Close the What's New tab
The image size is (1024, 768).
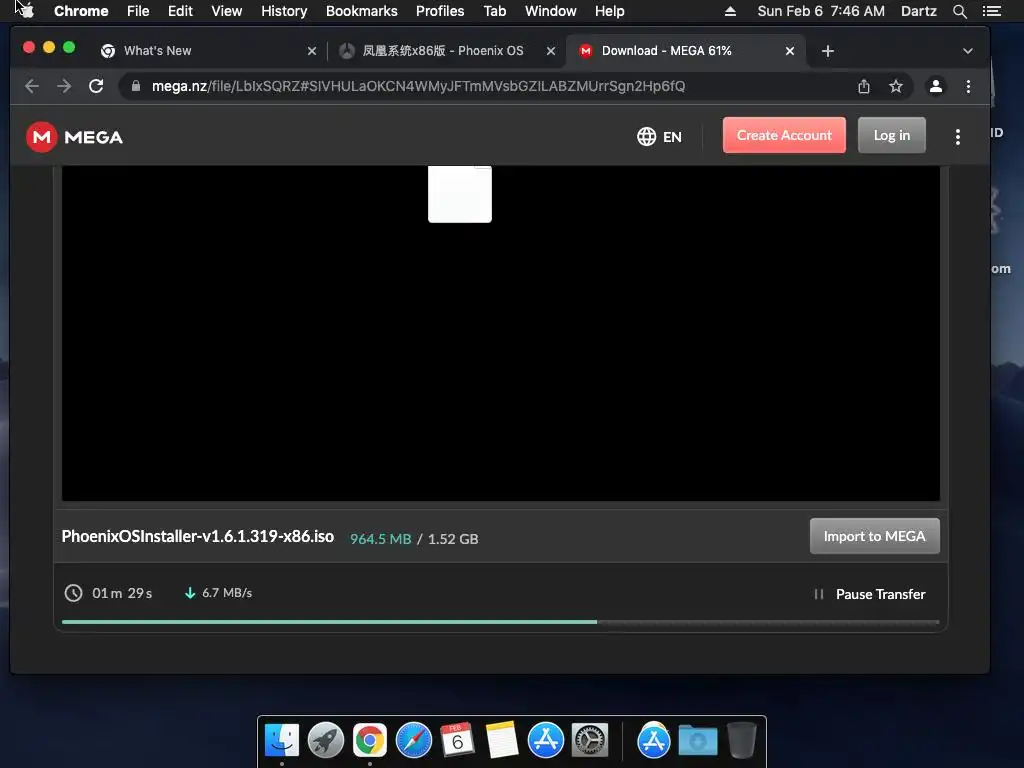point(312,51)
